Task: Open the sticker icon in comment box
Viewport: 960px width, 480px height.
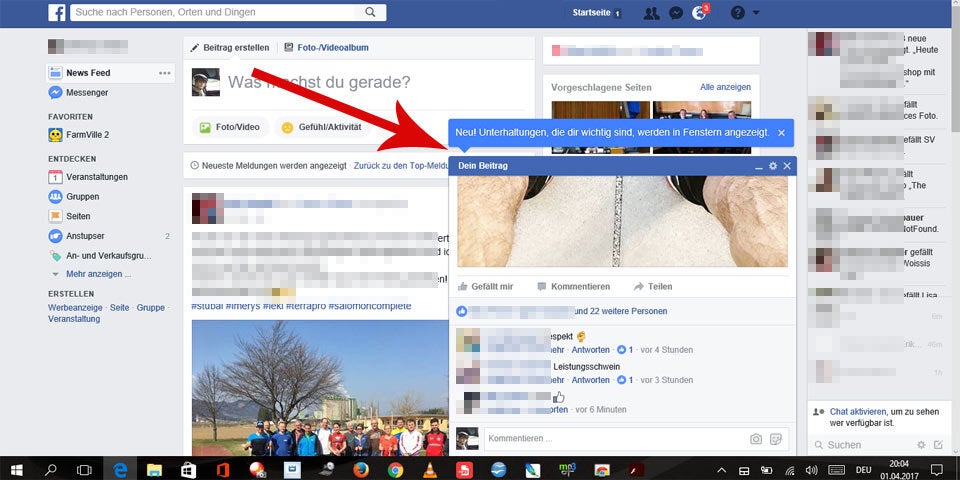Action: coord(776,439)
